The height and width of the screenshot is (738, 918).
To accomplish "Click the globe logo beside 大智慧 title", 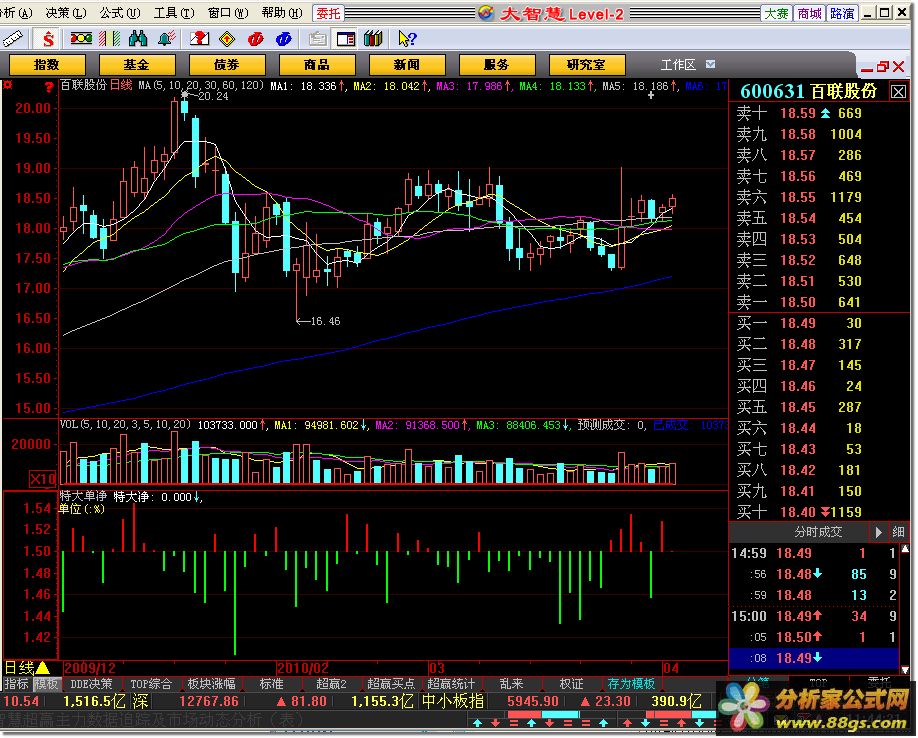I will coord(485,13).
